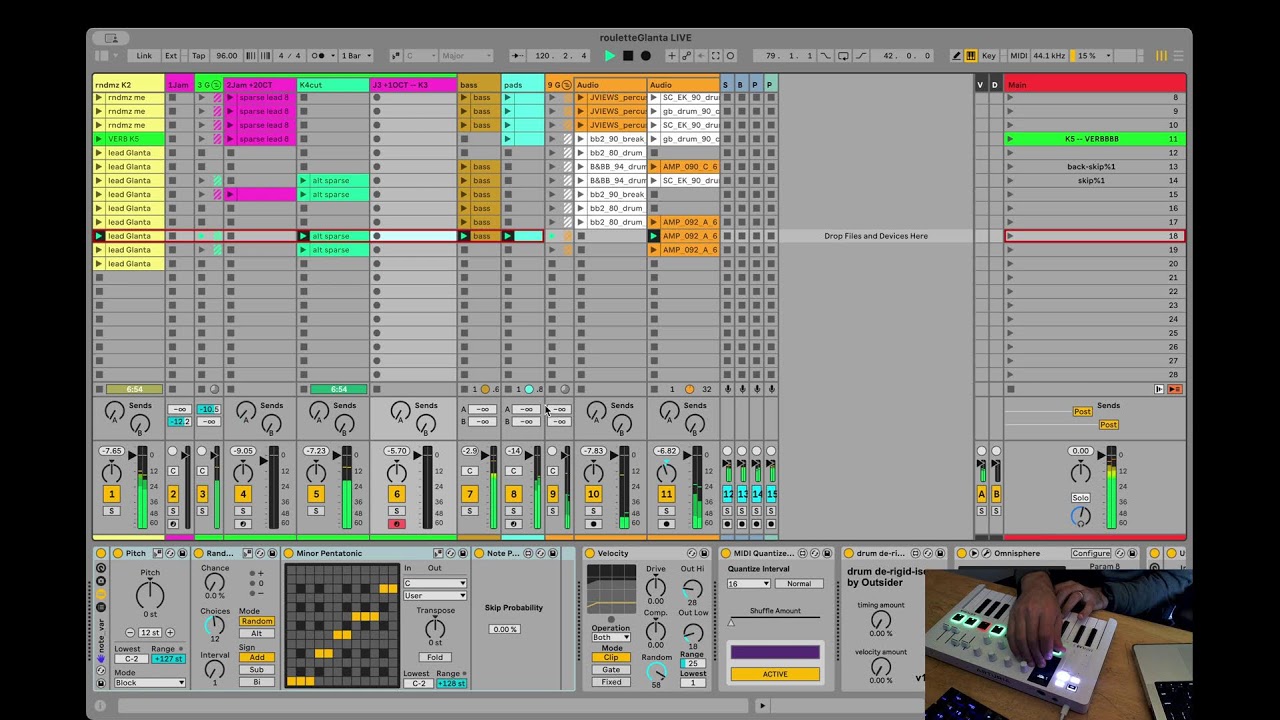Viewport: 1280px width, 720px height.
Task: Click the Capture MIDI icon
Action: (718, 56)
